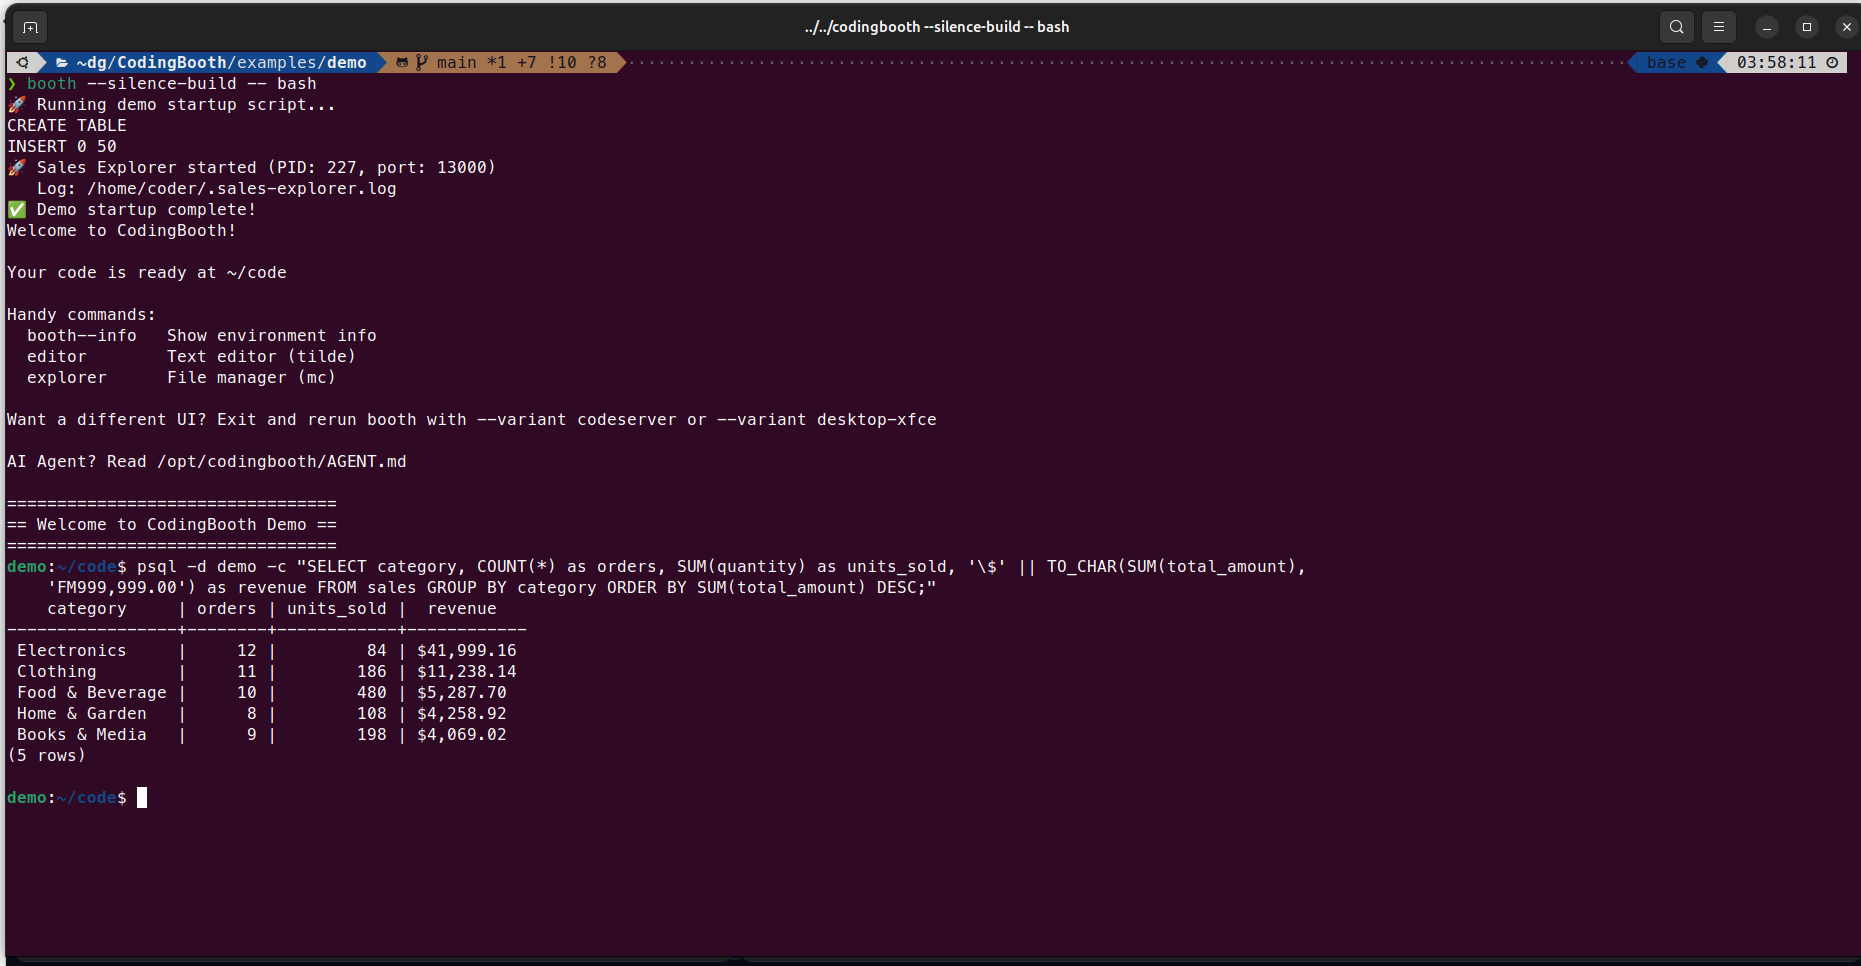Click the revenue value $5,287.70
Screen dimensions: 1861x966
coord(462,693)
